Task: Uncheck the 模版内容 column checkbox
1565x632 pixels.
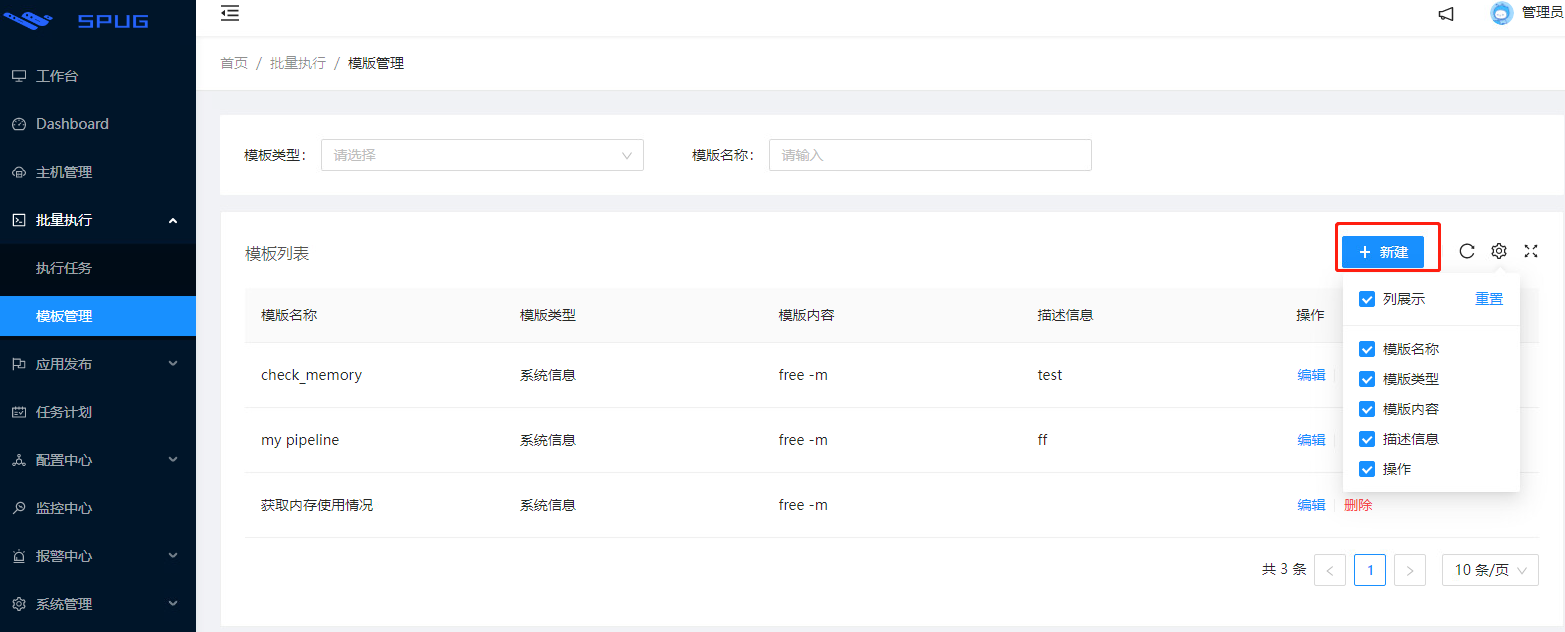Action: (x=1367, y=409)
